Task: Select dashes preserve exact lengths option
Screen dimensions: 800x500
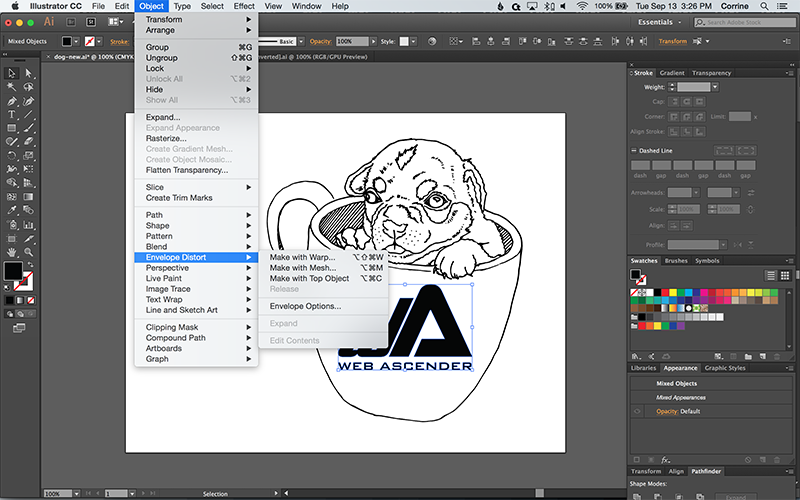Action: click(723, 151)
